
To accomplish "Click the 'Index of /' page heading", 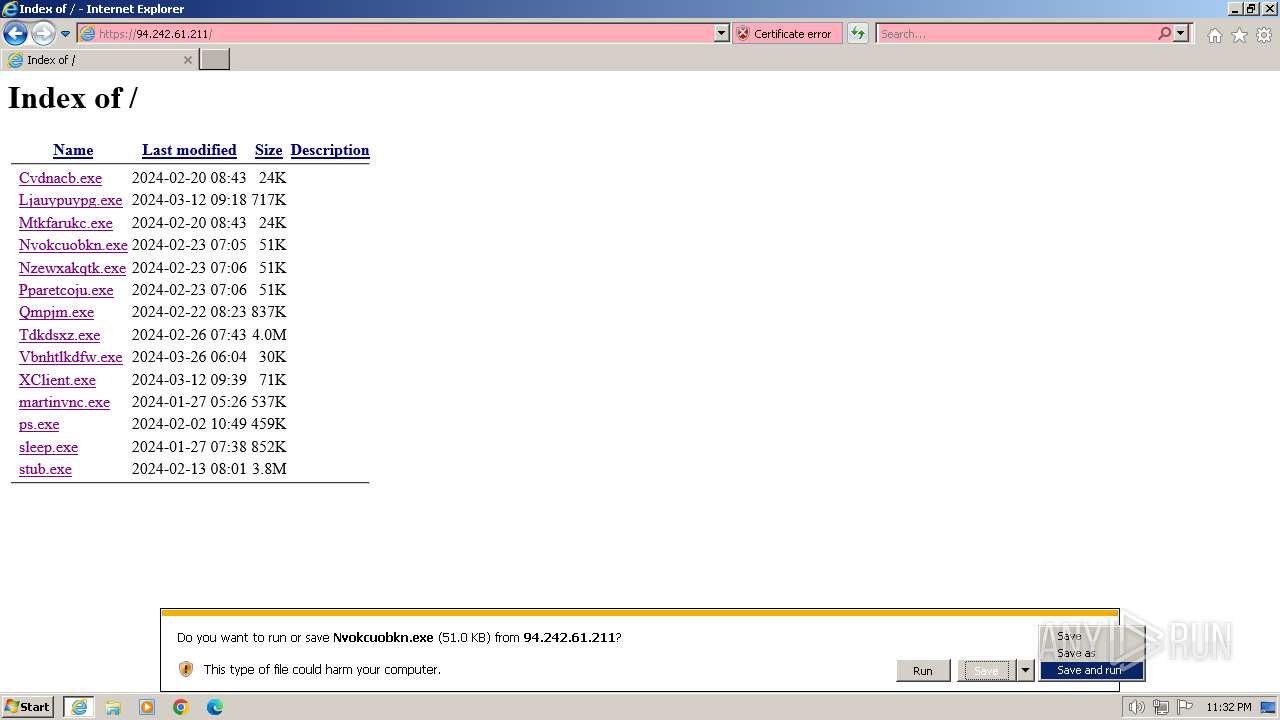I will [x=73, y=98].
